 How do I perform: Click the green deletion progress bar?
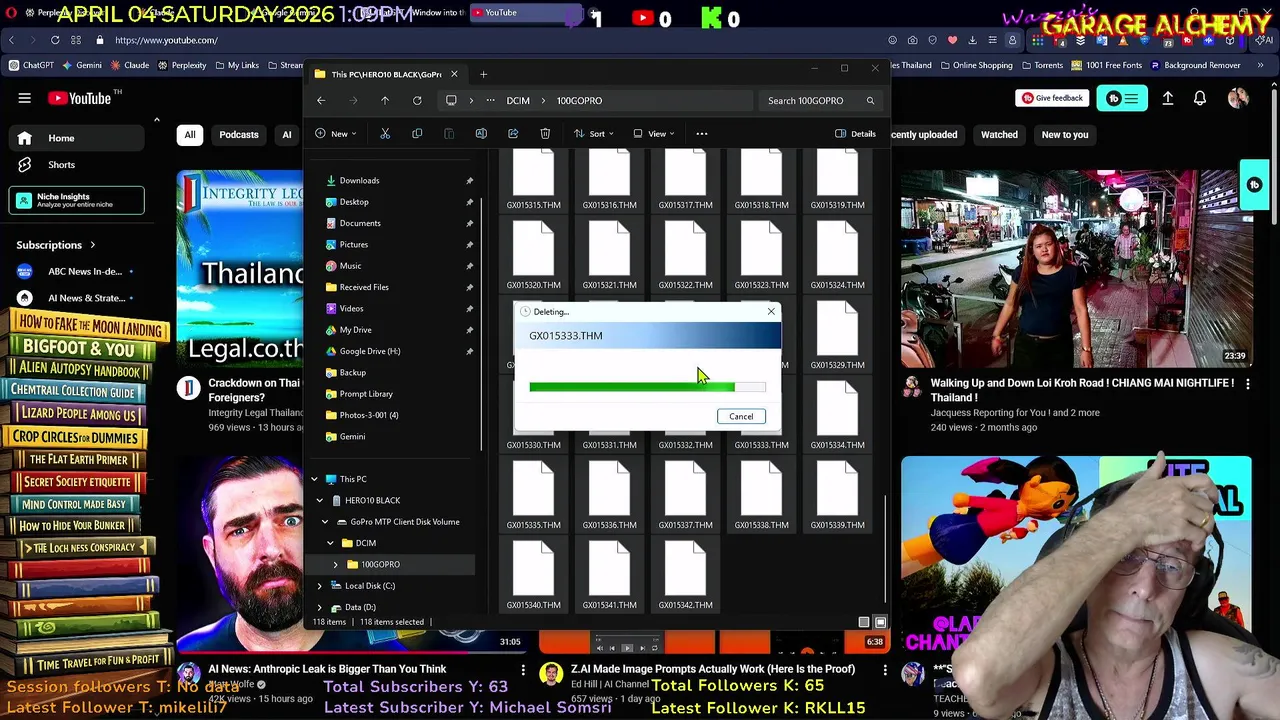coord(647,387)
